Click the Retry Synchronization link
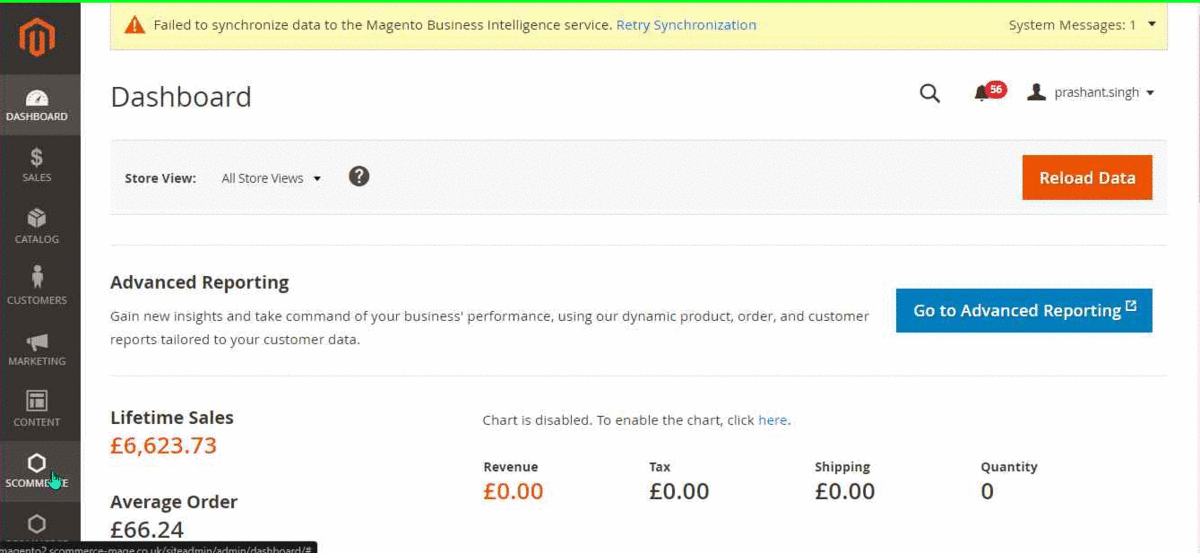 click(x=686, y=25)
